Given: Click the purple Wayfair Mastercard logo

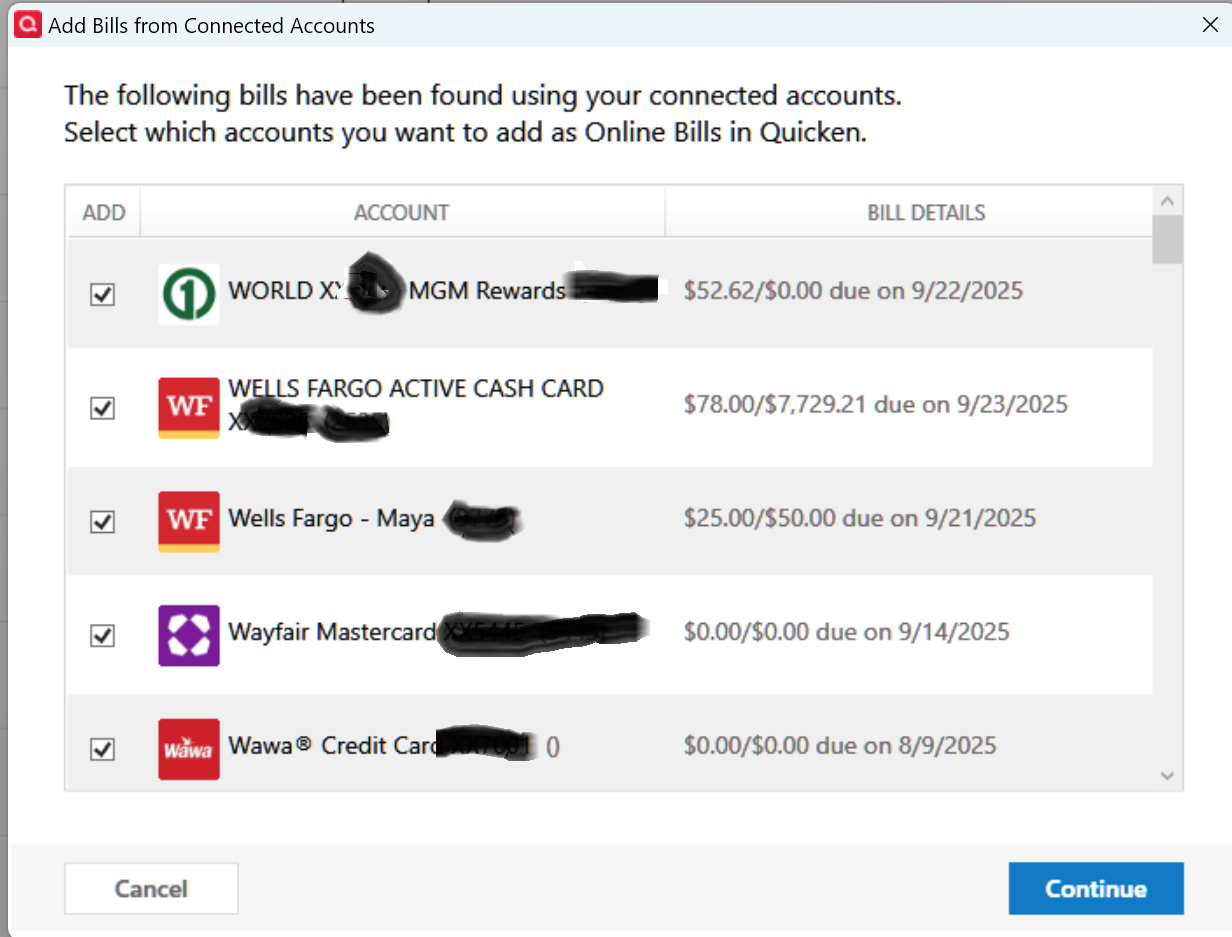Looking at the screenshot, I should pos(189,635).
